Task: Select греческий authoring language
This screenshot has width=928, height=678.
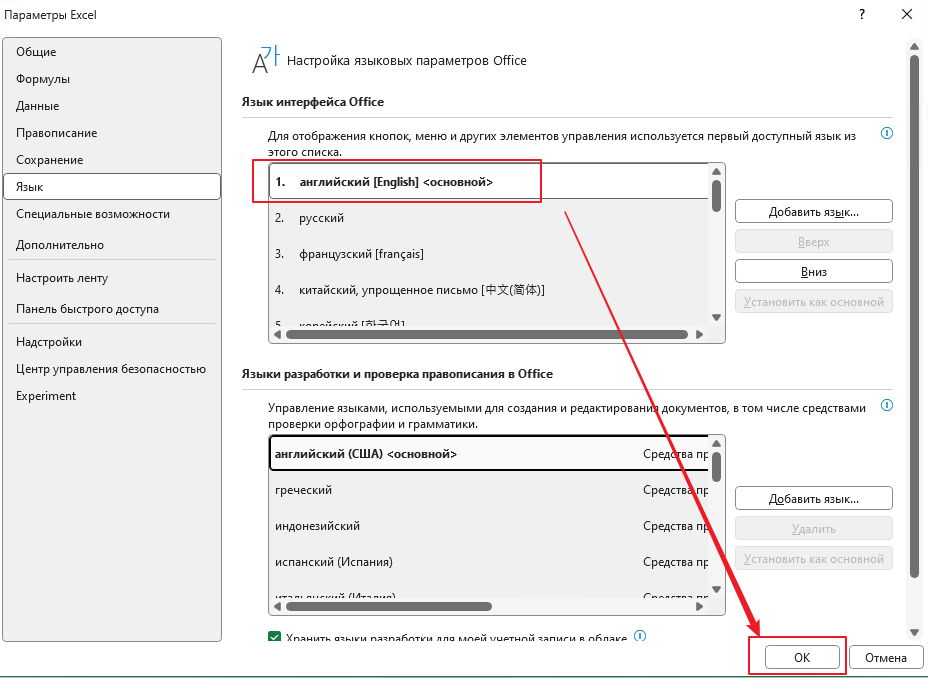Action: click(x=489, y=490)
